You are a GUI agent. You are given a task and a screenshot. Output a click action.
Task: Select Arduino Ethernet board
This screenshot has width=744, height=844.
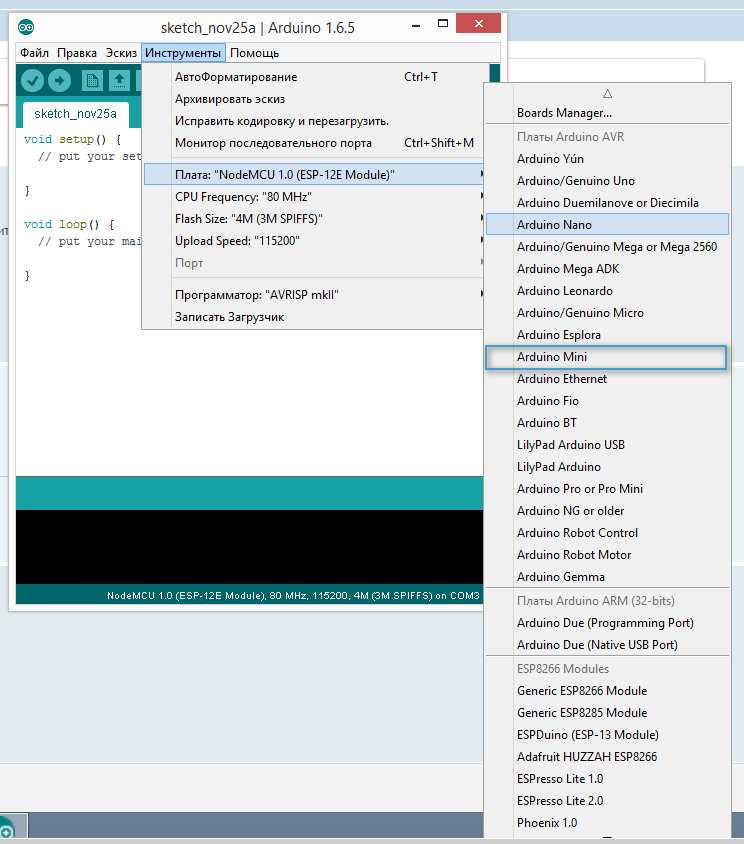[x=607, y=379]
